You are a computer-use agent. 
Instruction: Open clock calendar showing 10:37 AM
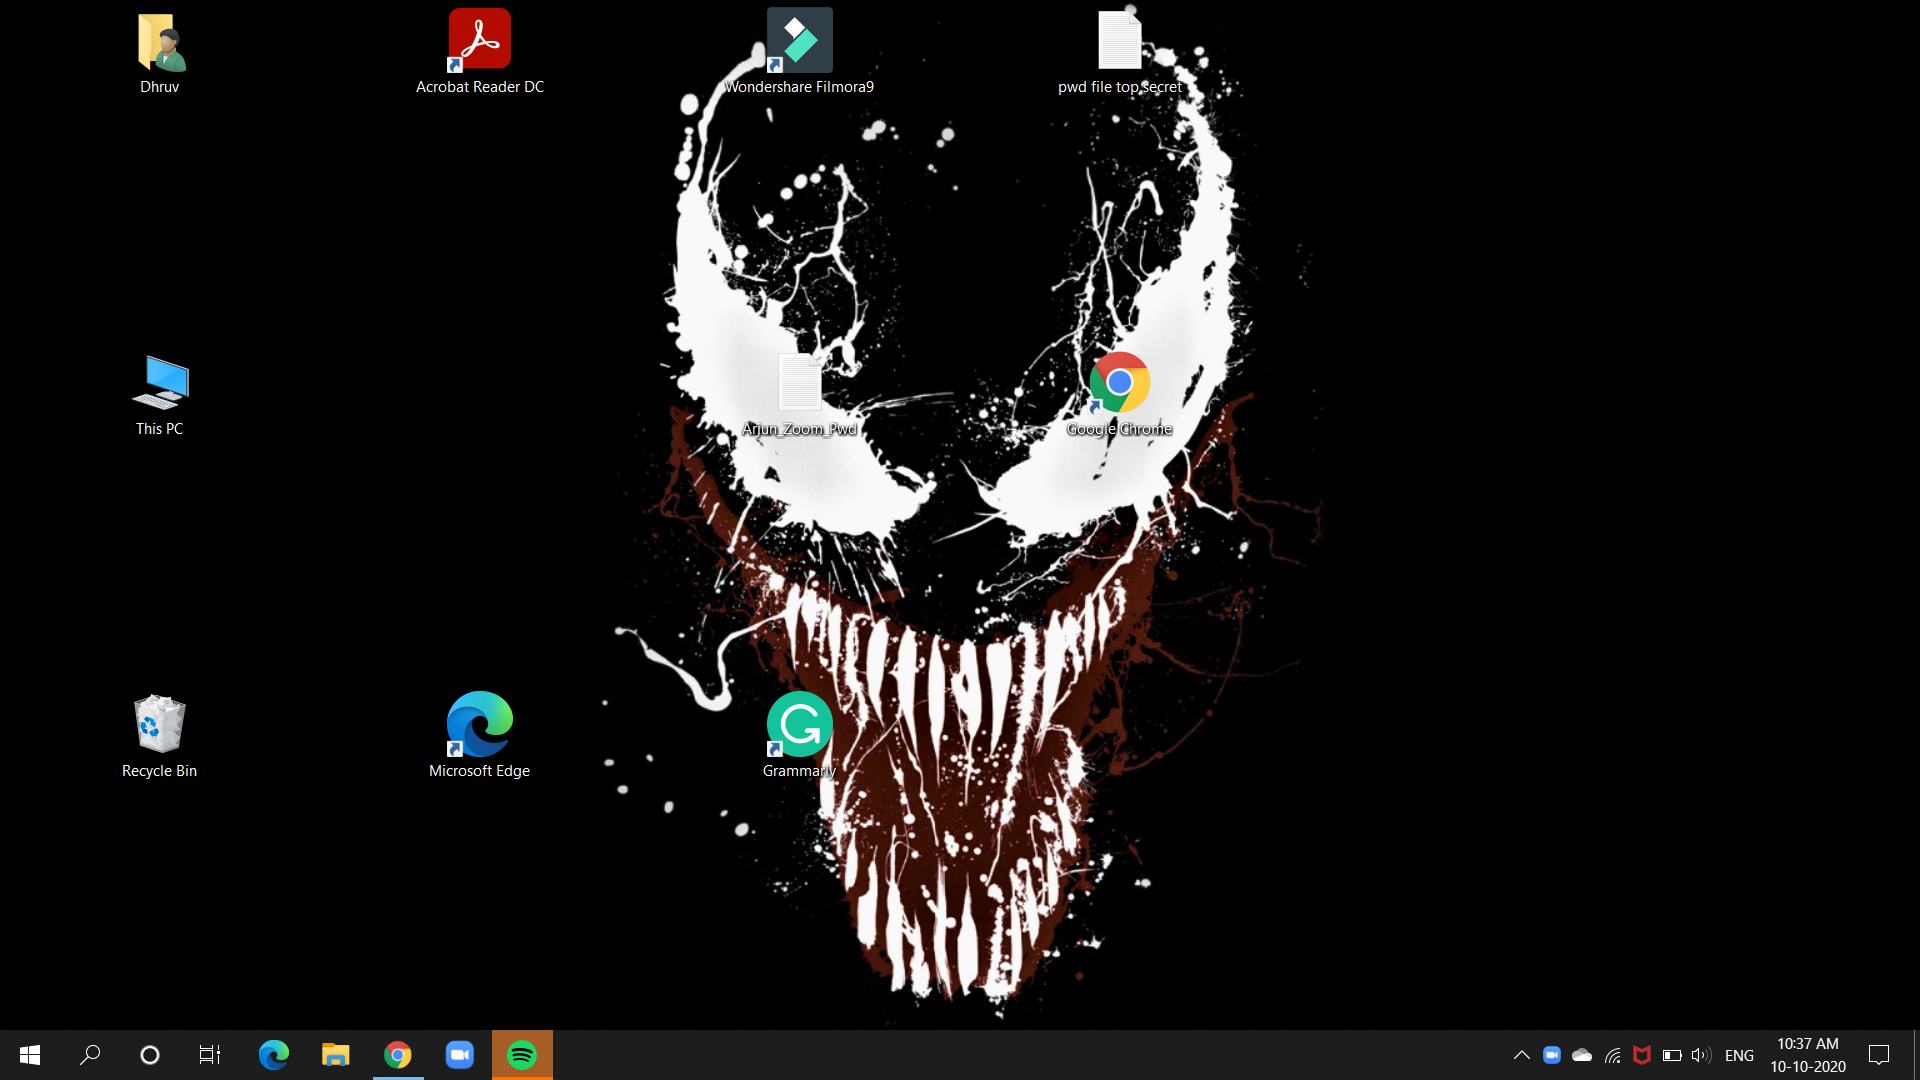[x=1808, y=1055]
